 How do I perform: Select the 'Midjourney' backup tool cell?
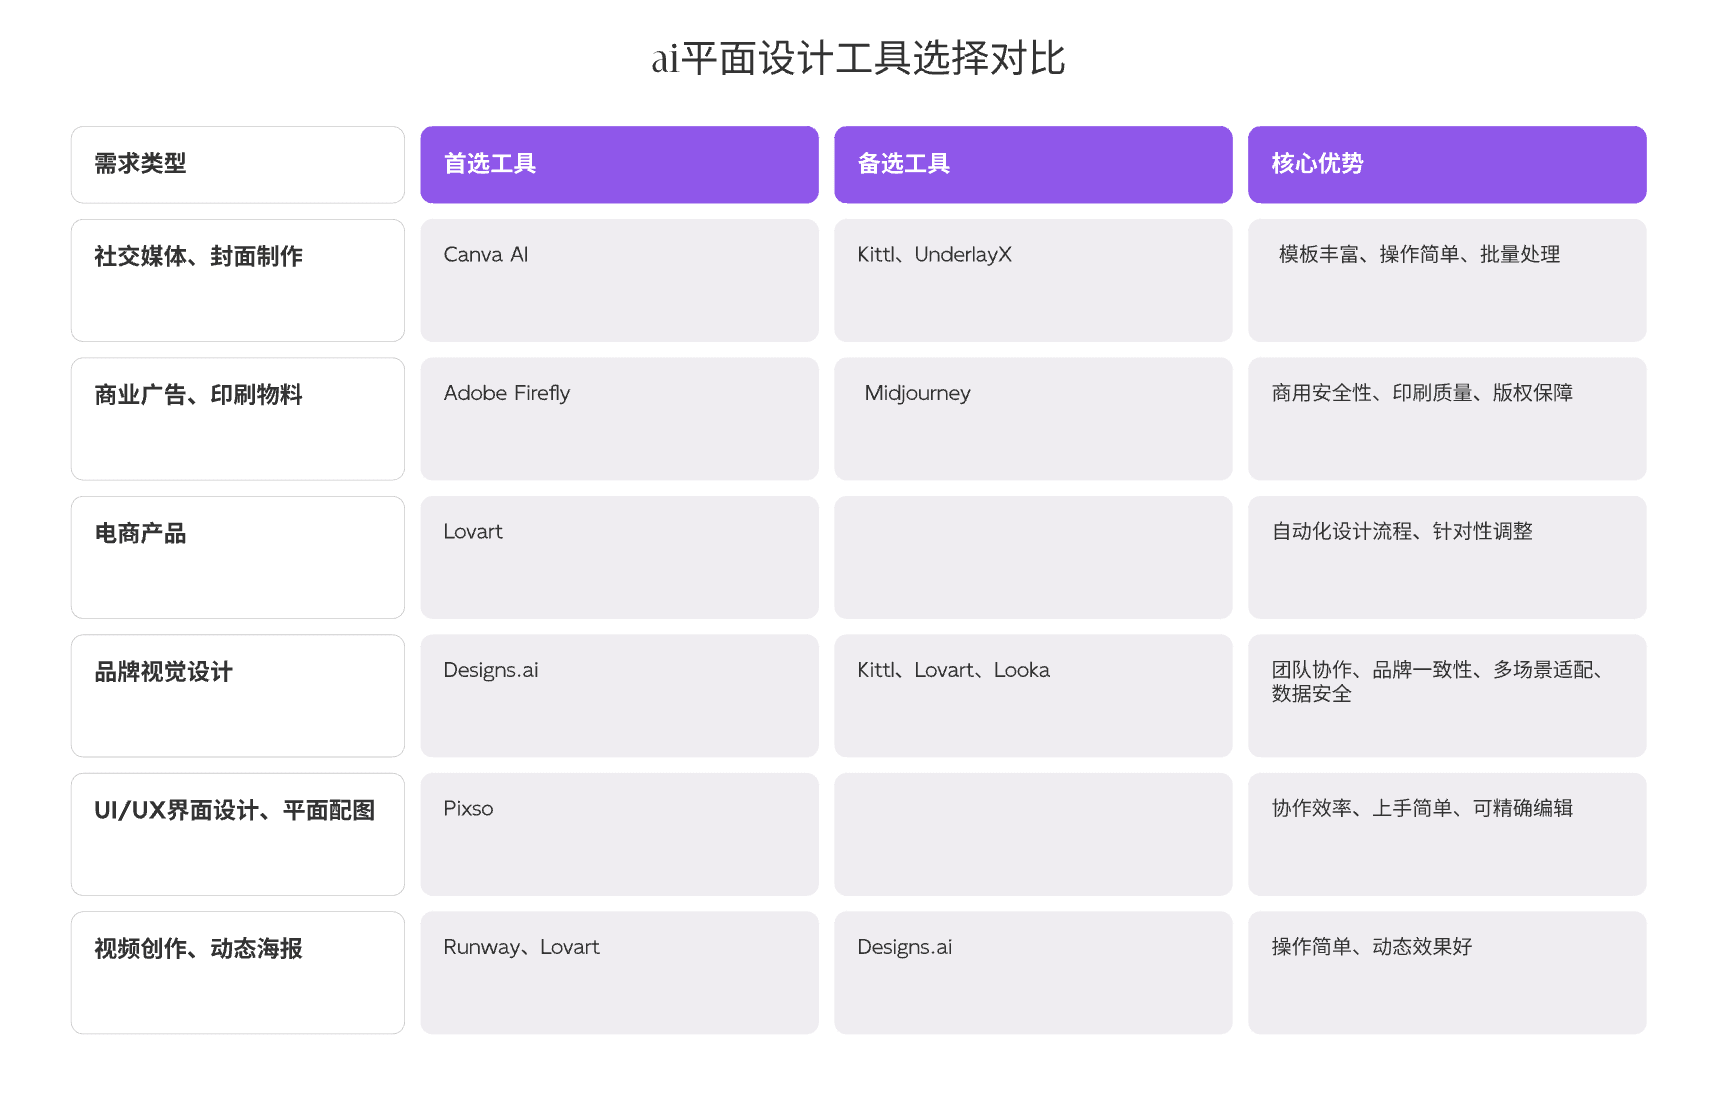click(1034, 418)
